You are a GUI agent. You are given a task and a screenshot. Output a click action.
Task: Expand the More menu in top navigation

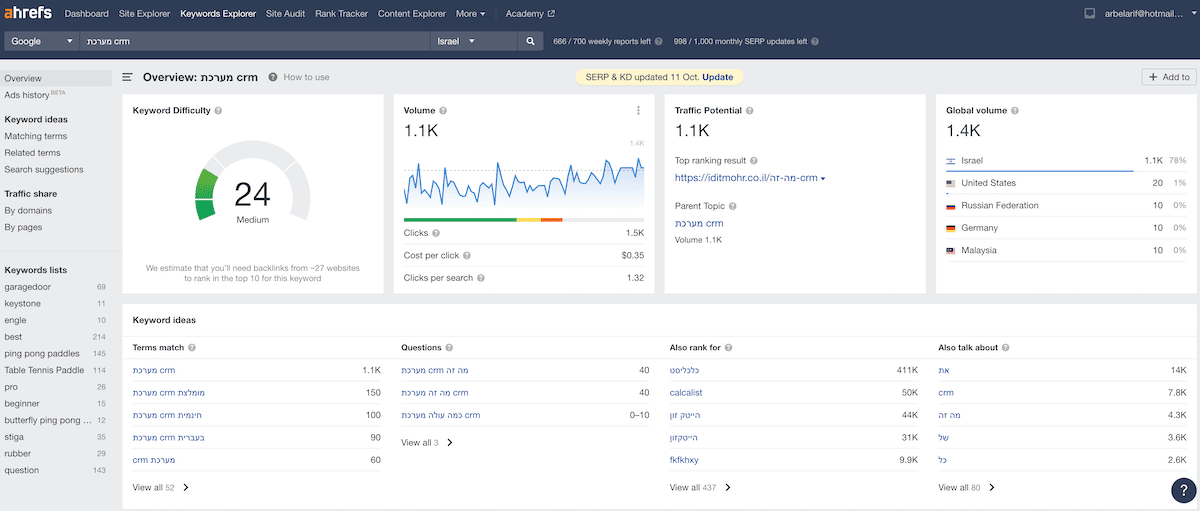pos(470,14)
